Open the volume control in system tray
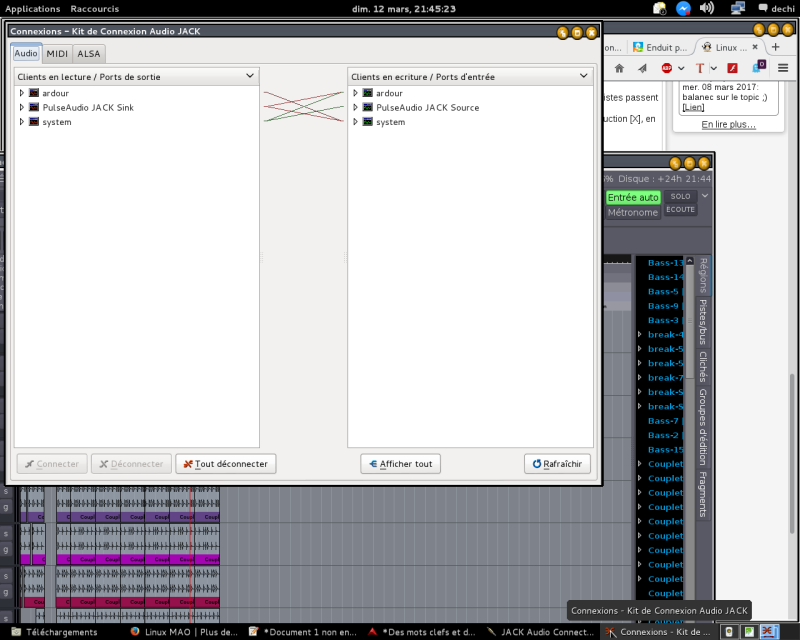The width and height of the screenshot is (800, 640). pyautogui.click(x=707, y=8)
